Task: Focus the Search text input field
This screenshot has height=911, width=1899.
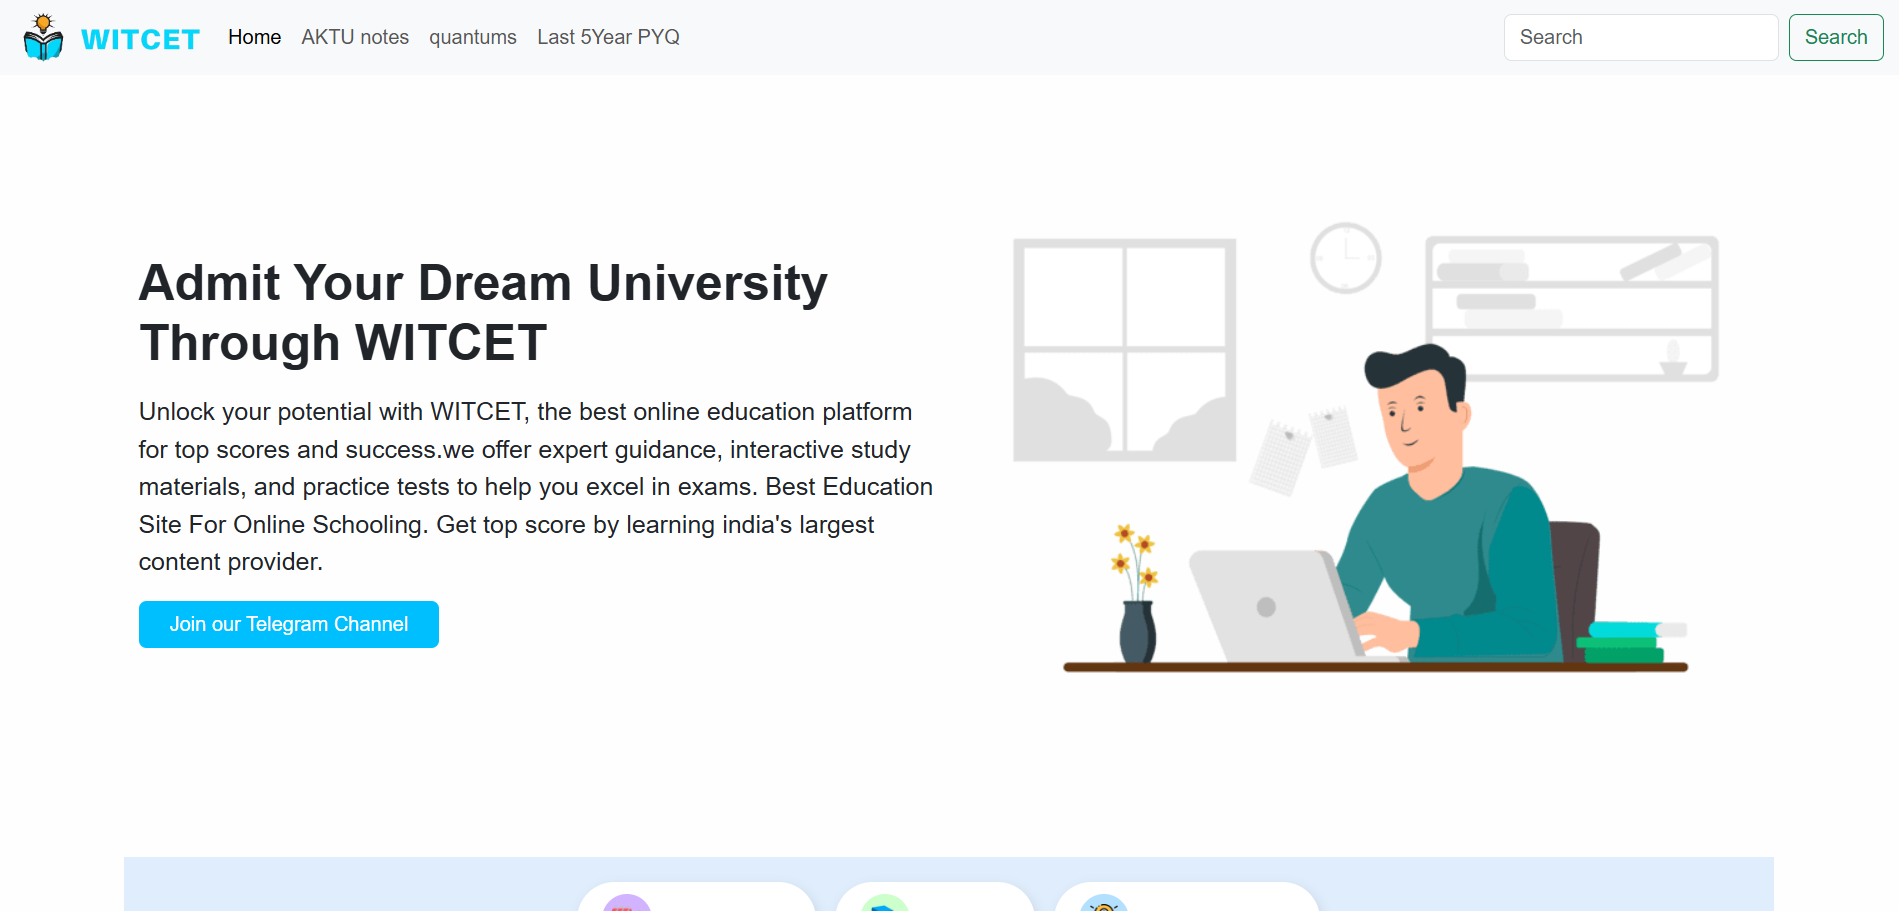Action: click(1640, 37)
